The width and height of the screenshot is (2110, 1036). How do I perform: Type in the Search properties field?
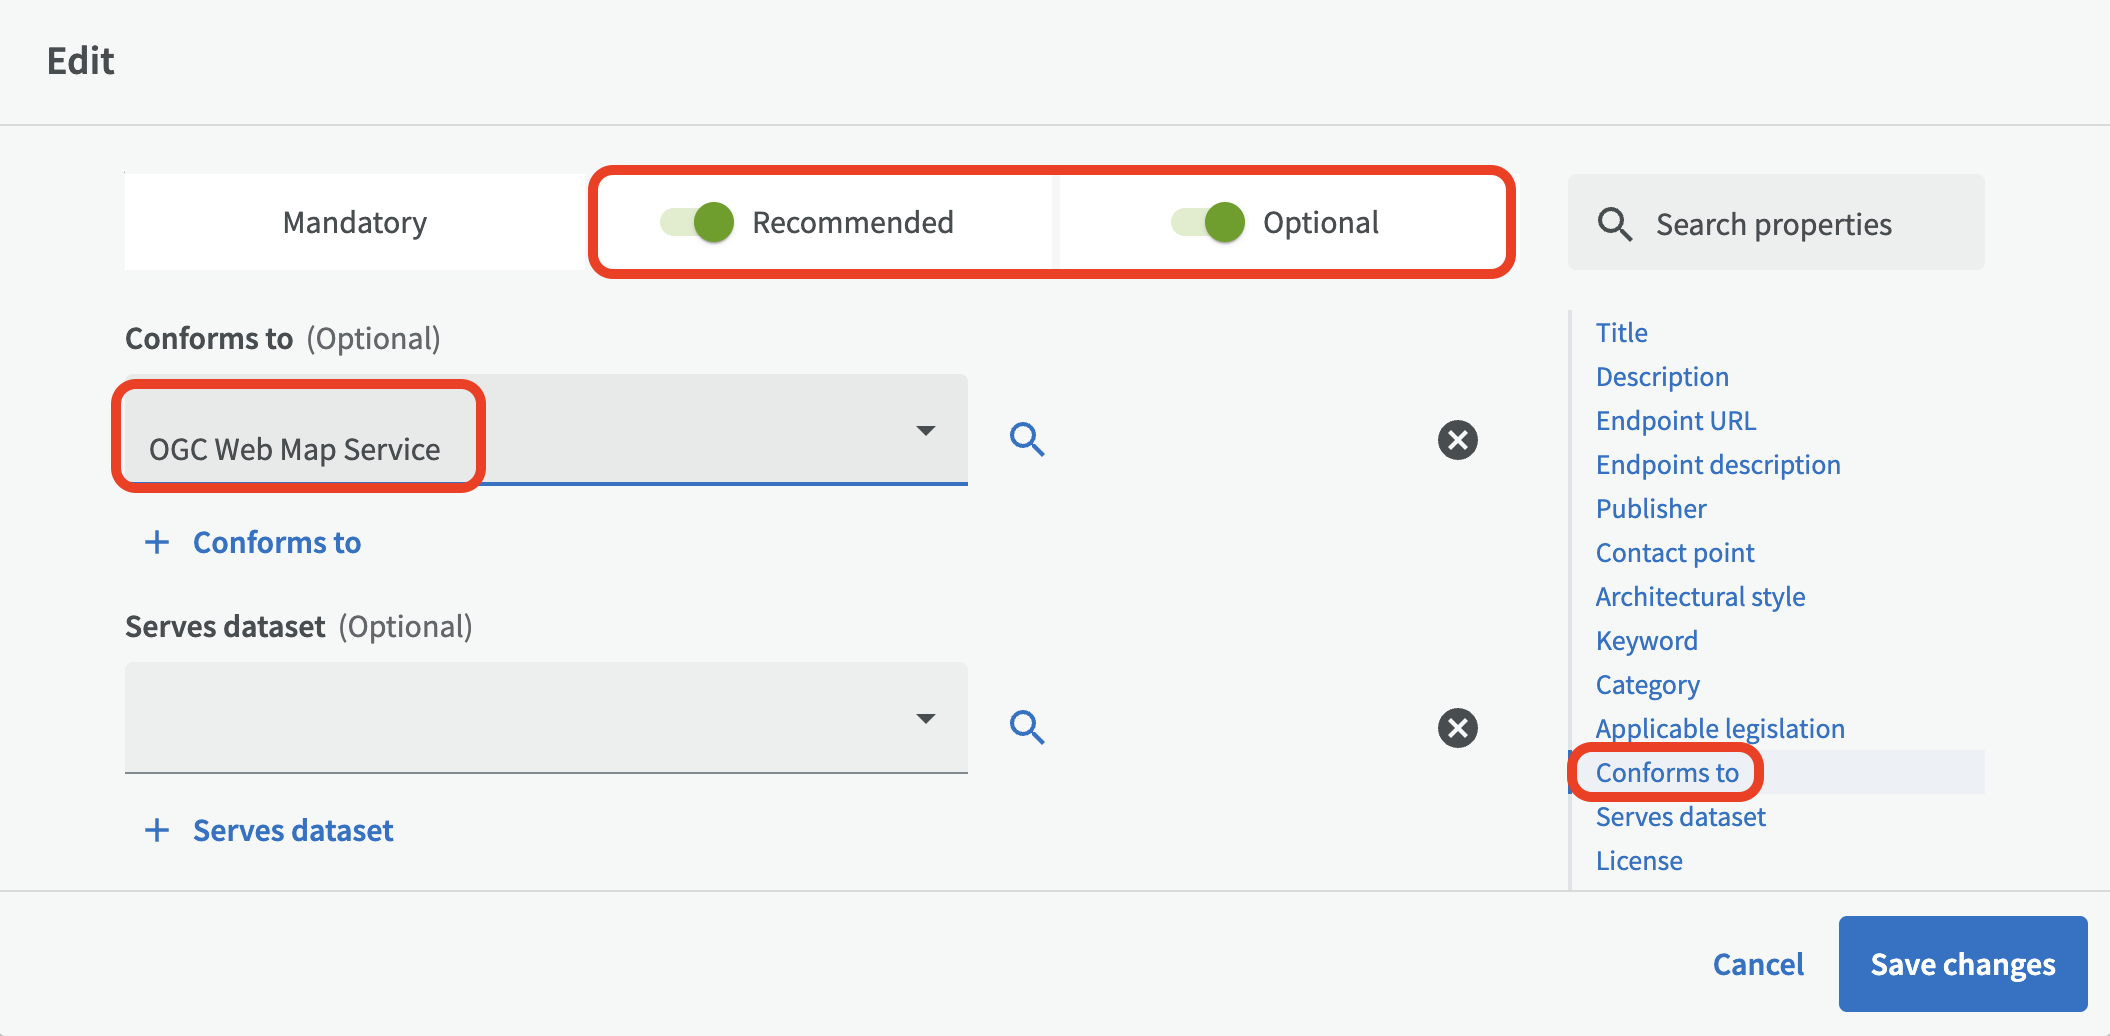click(1790, 224)
